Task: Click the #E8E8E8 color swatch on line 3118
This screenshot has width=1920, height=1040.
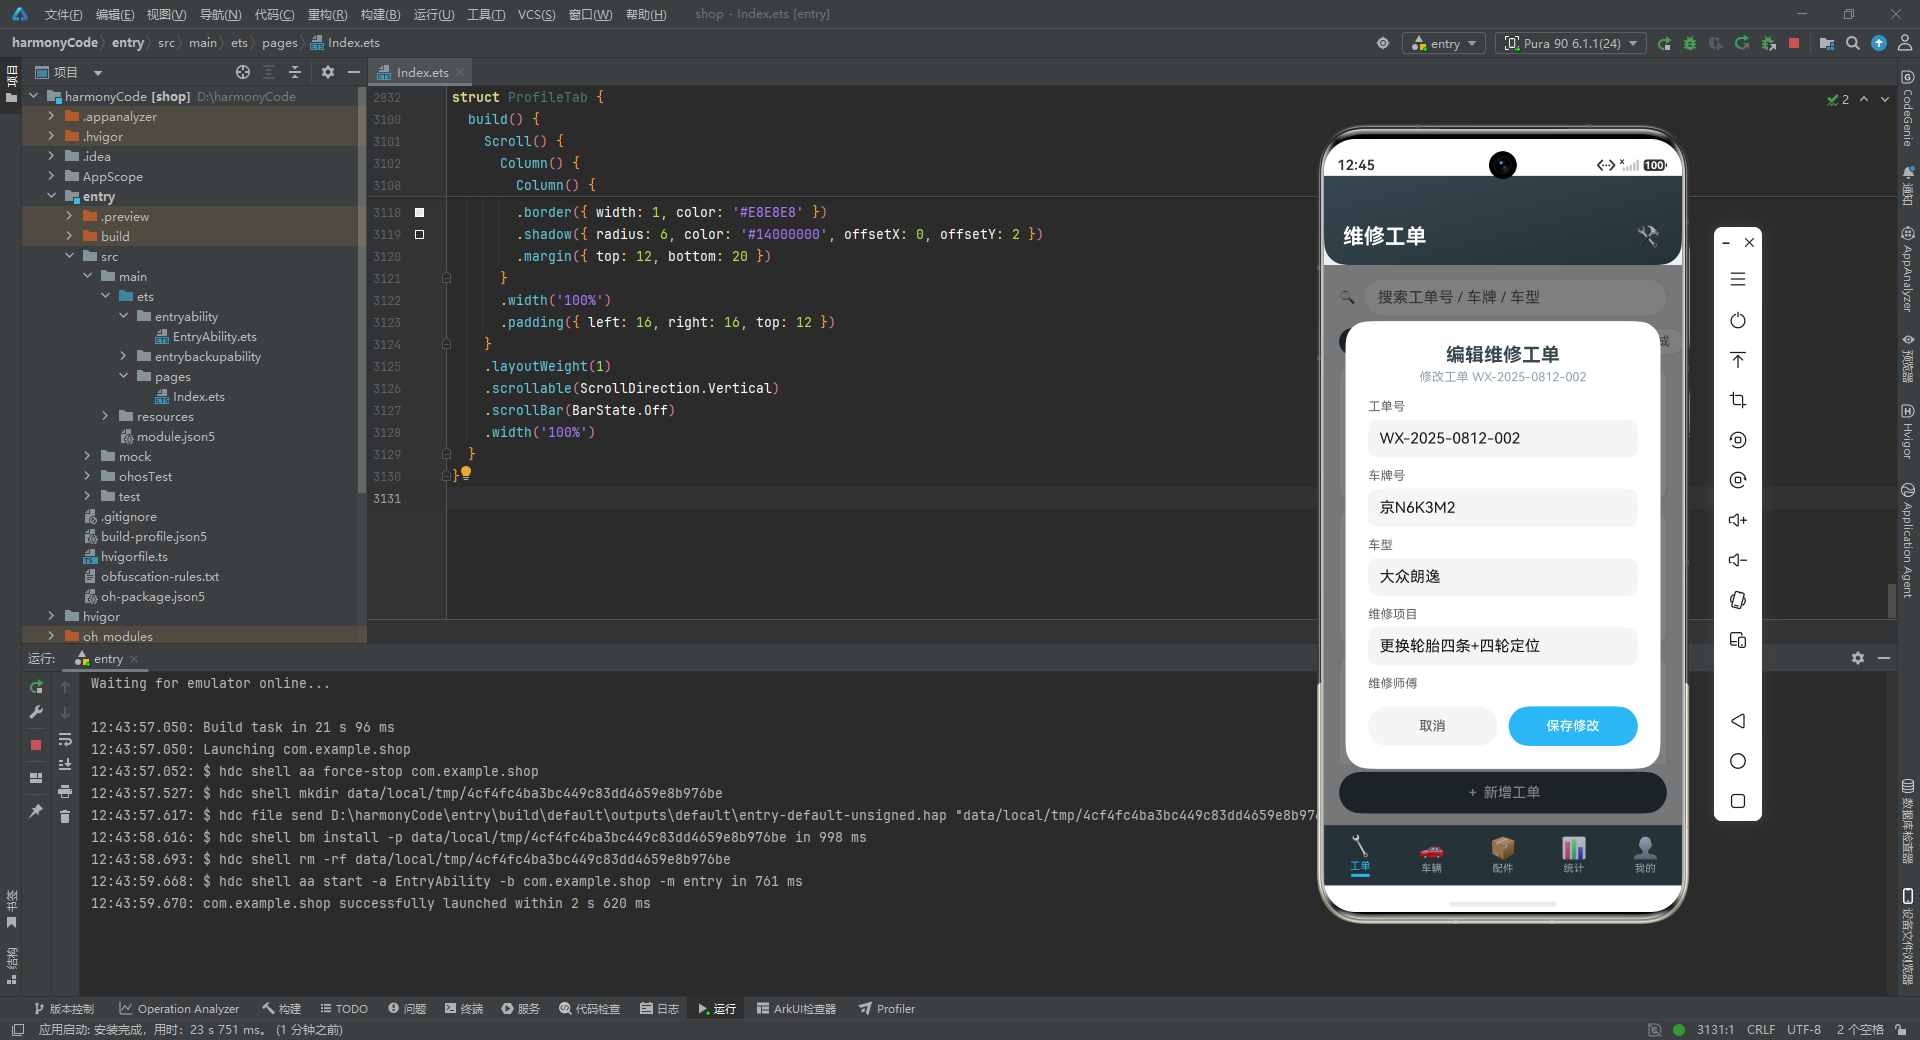Action: point(420,212)
